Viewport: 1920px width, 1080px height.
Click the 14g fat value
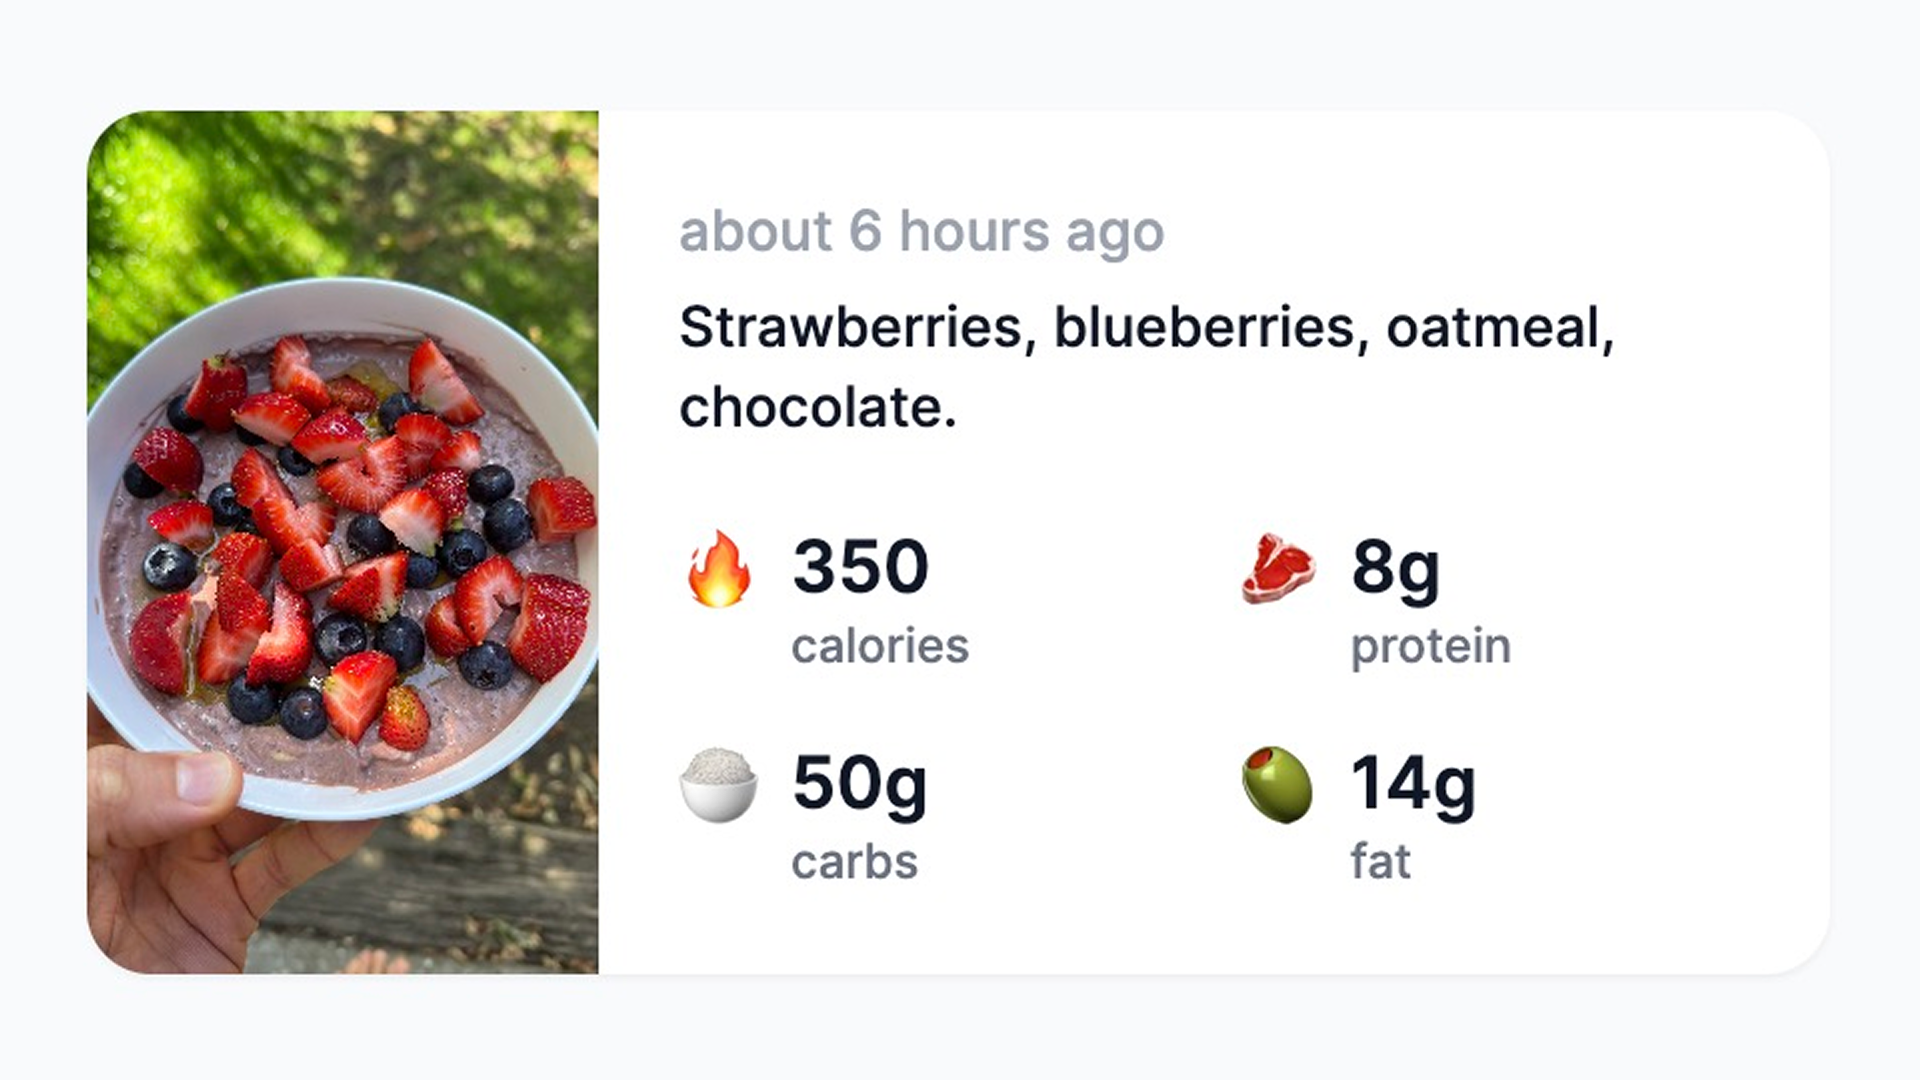(x=1413, y=786)
